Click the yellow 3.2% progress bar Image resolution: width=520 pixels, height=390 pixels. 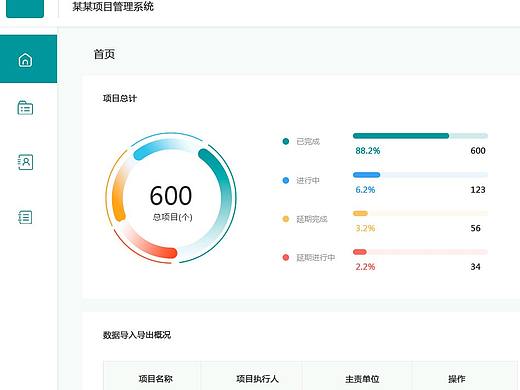click(x=420, y=213)
